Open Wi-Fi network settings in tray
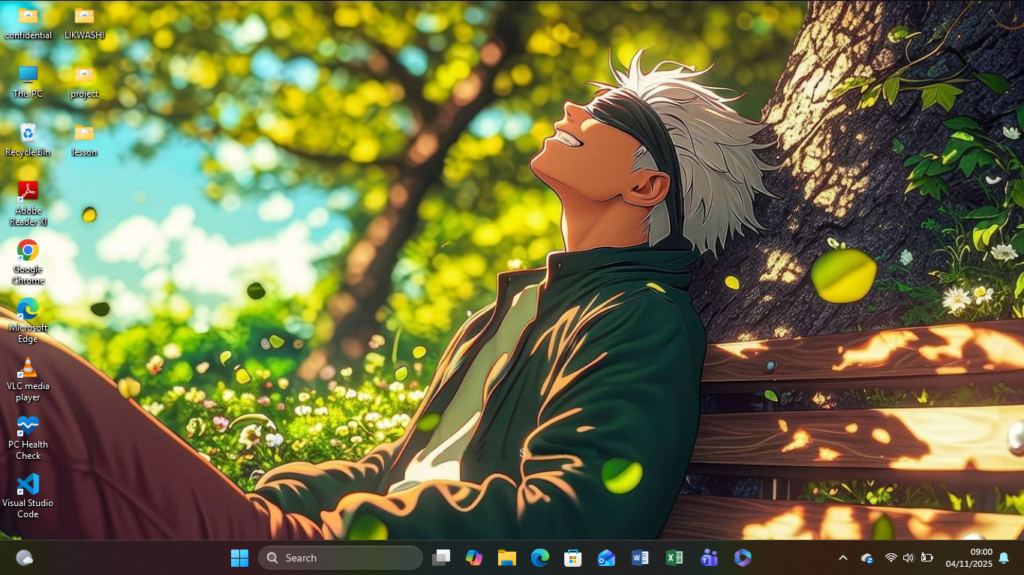1024x575 pixels. point(890,557)
